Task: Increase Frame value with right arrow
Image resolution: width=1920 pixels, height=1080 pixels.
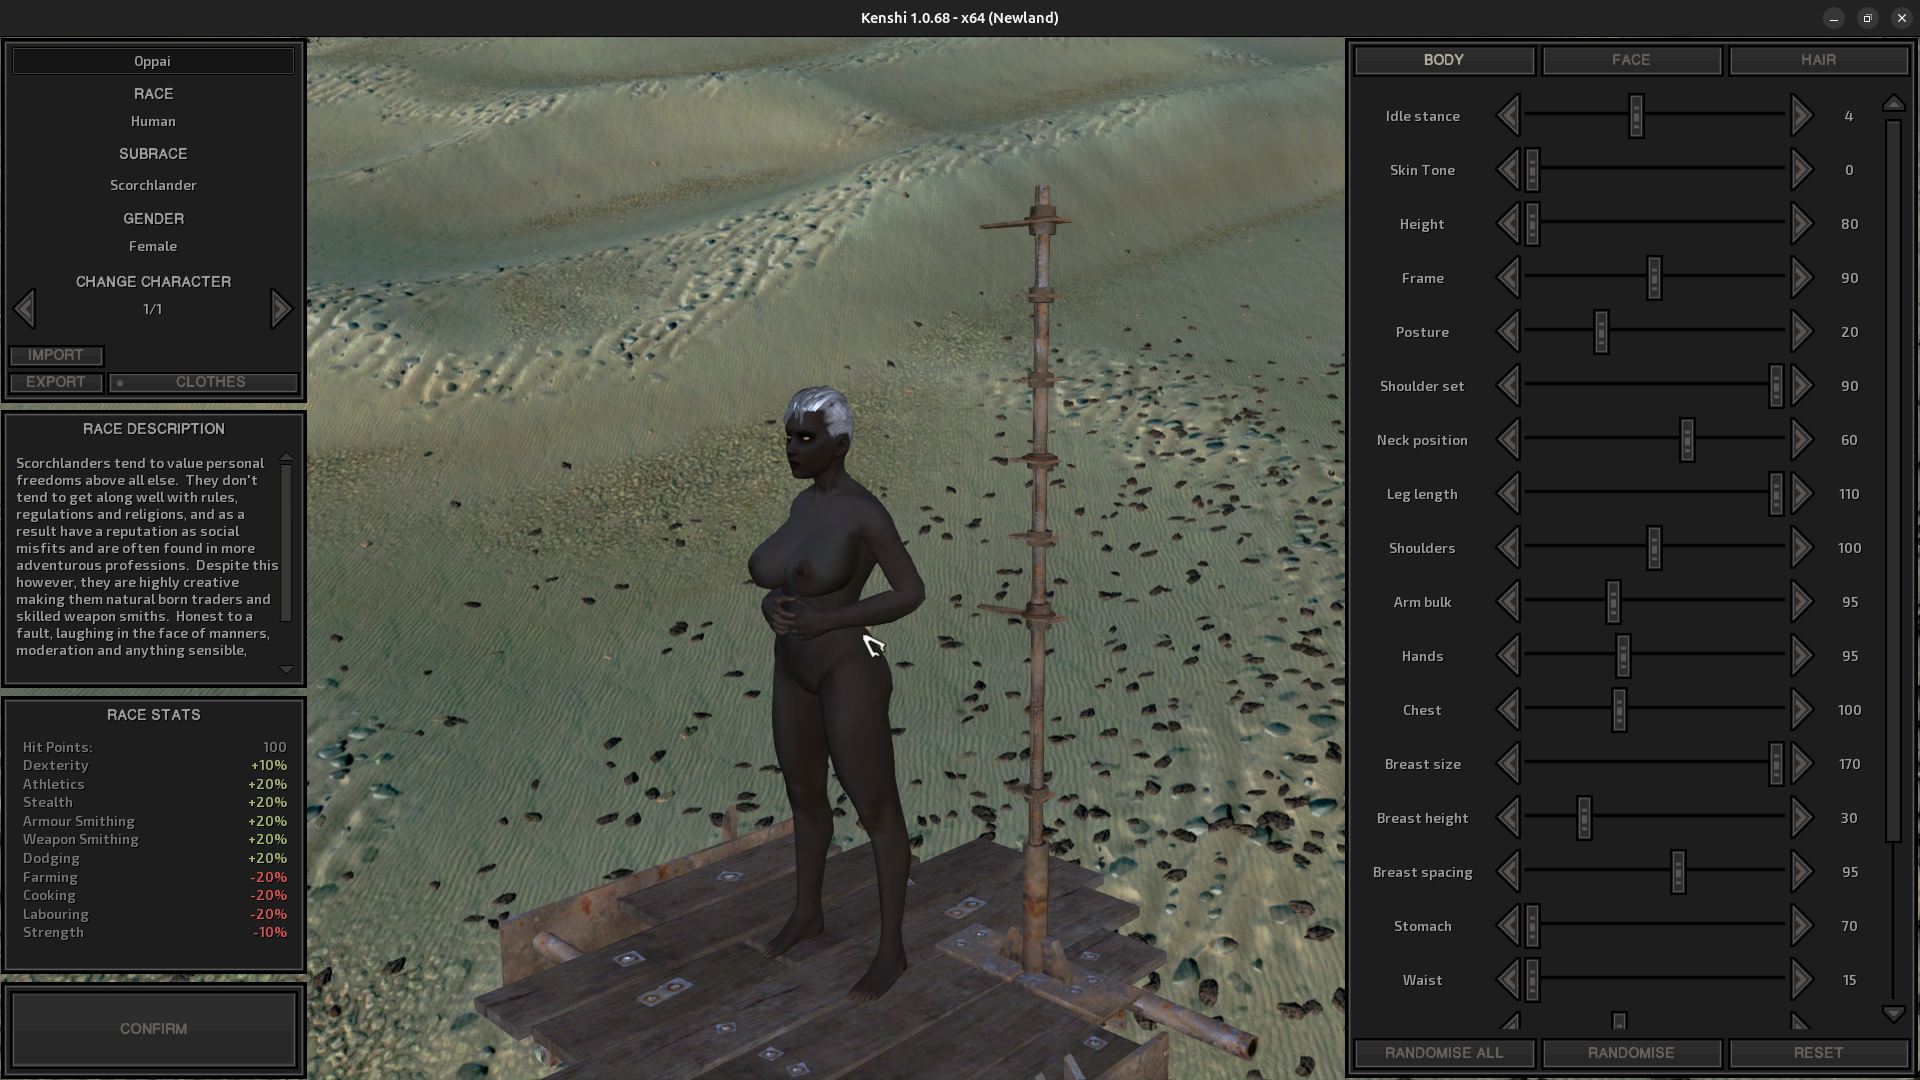Action: point(1801,278)
